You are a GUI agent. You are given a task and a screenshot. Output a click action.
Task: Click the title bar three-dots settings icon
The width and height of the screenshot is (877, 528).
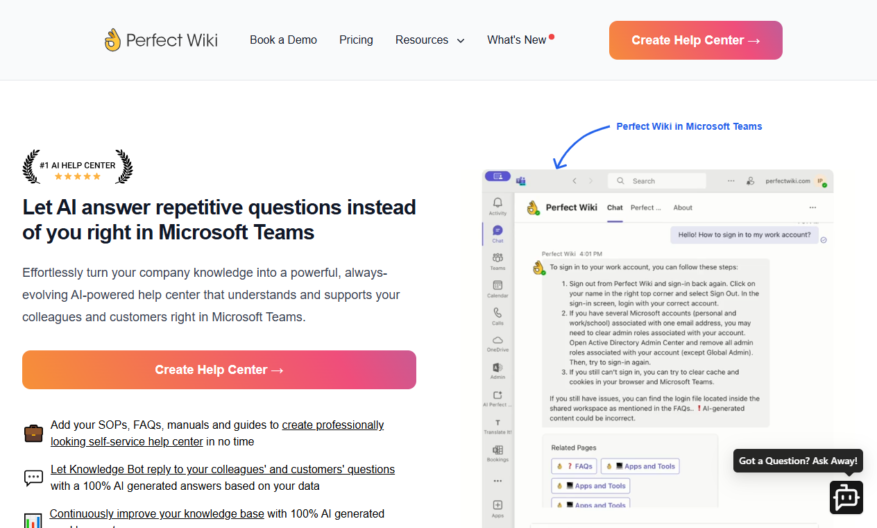click(730, 181)
